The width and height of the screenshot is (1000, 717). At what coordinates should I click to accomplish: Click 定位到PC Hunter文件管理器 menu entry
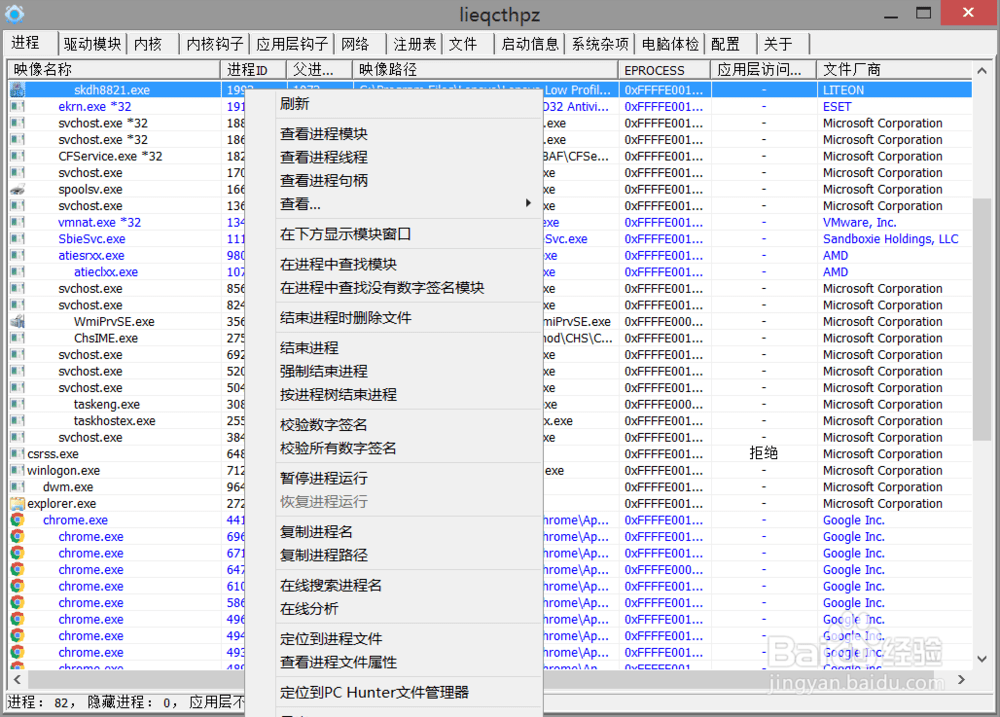tap(374, 692)
